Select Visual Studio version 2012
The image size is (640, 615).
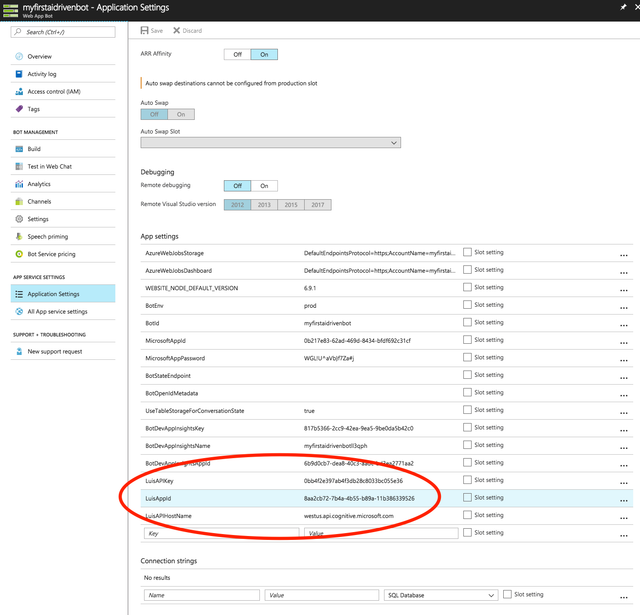click(237, 205)
